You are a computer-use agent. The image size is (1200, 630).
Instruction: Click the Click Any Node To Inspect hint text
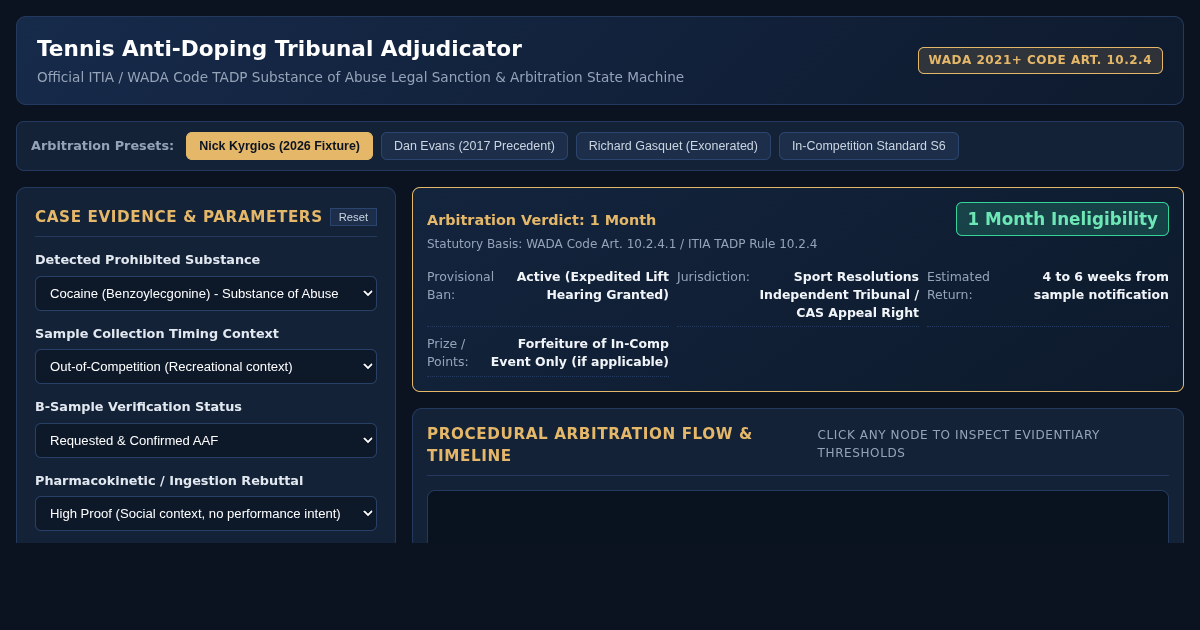[x=958, y=444]
